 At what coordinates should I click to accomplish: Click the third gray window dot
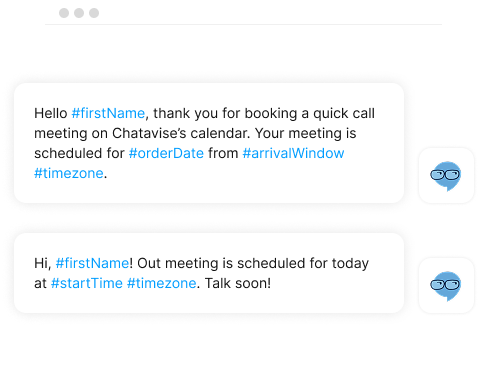(94, 13)
